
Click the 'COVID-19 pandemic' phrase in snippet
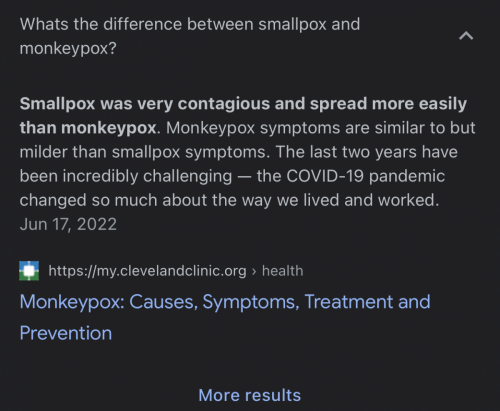(x=366, y=176)
